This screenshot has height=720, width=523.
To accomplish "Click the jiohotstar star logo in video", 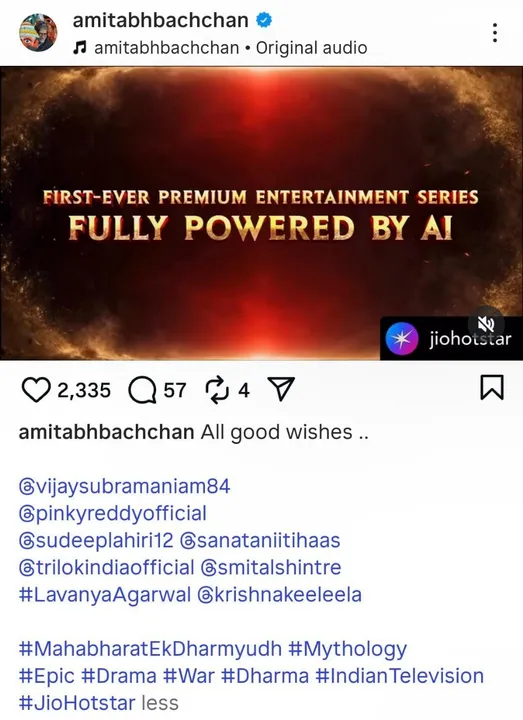I will (x=402, y=339).
